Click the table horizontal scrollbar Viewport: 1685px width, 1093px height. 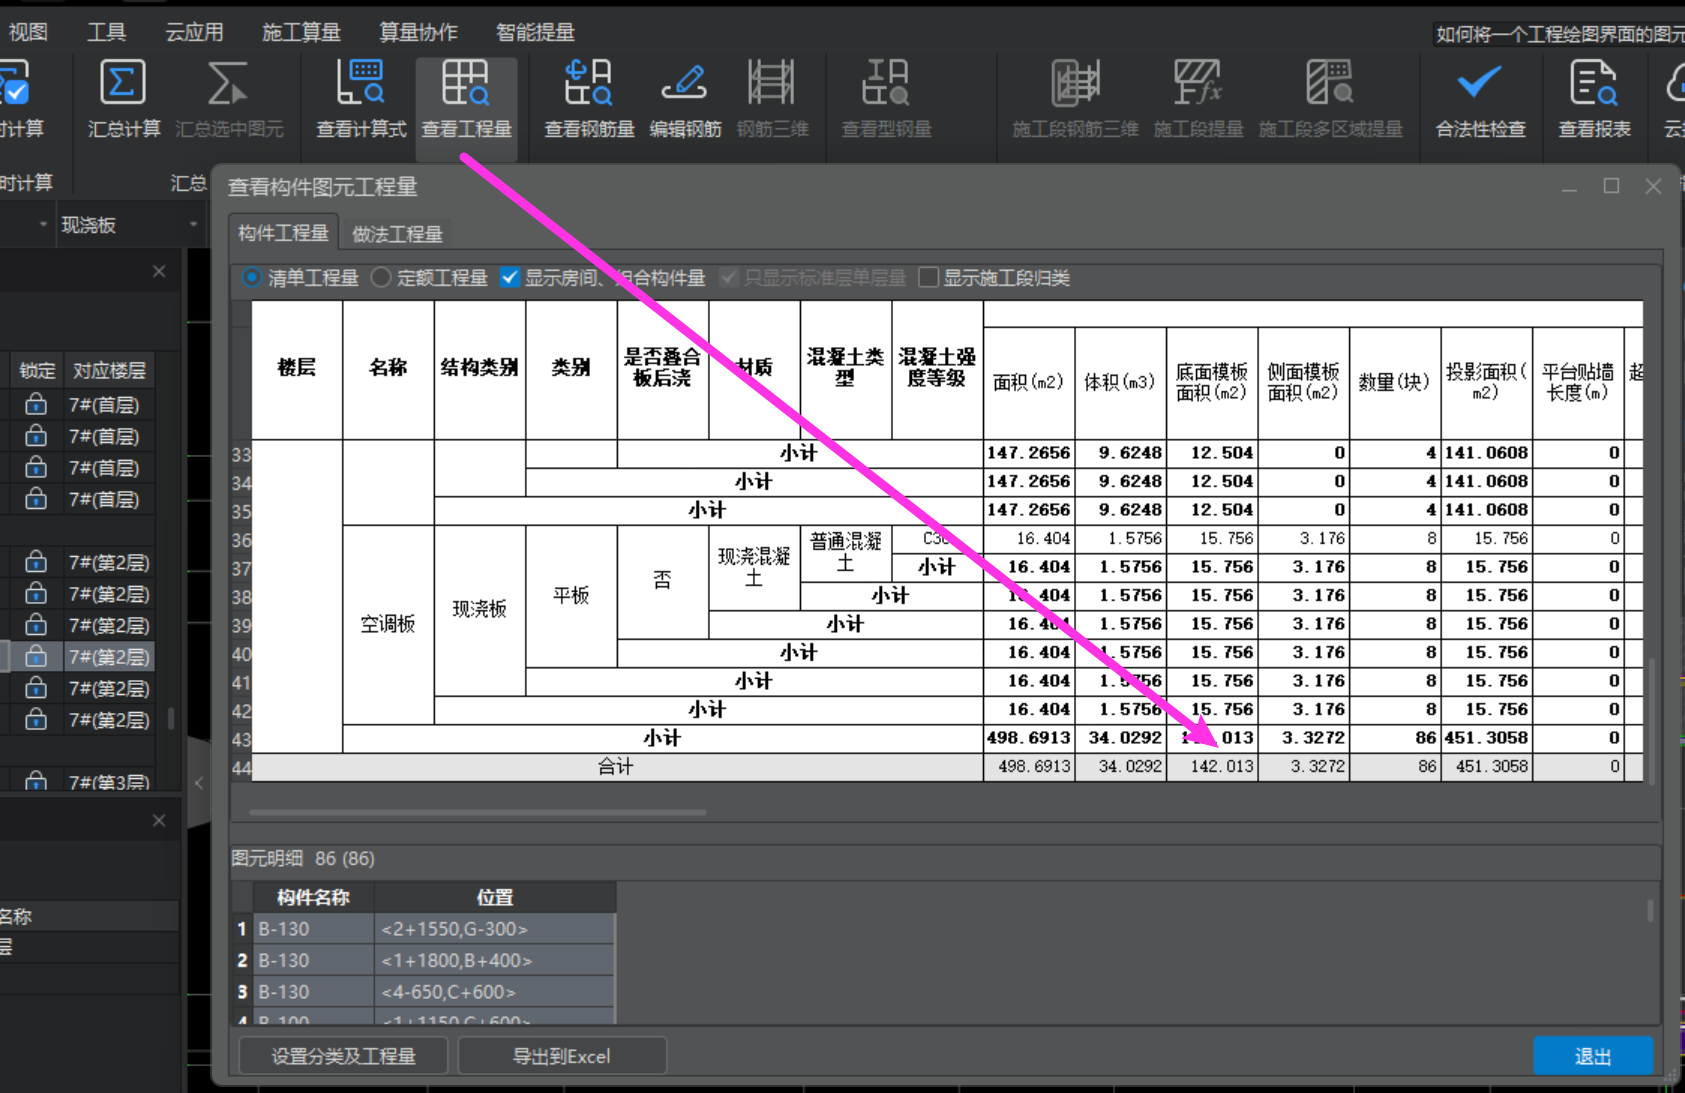click(x=478, y=812)
